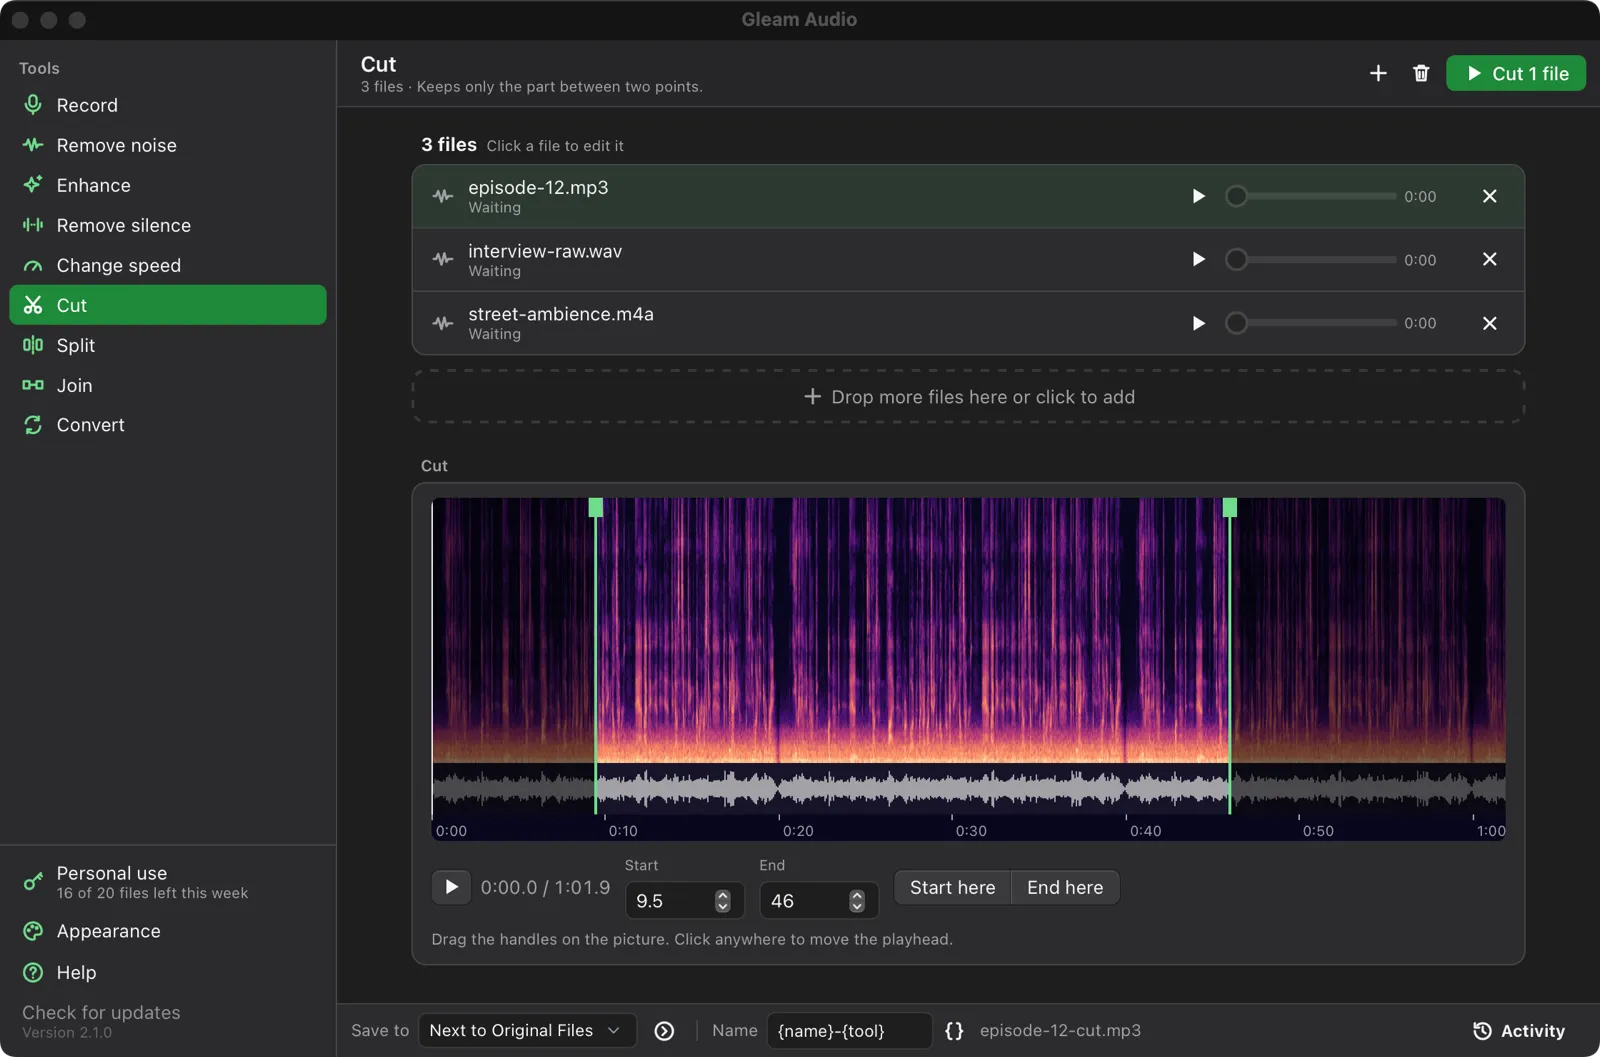Image resolution: width=1600 pixels, height=1057 pixels.
Task: Open the Split tool
Action: click(x=168, y=345)
